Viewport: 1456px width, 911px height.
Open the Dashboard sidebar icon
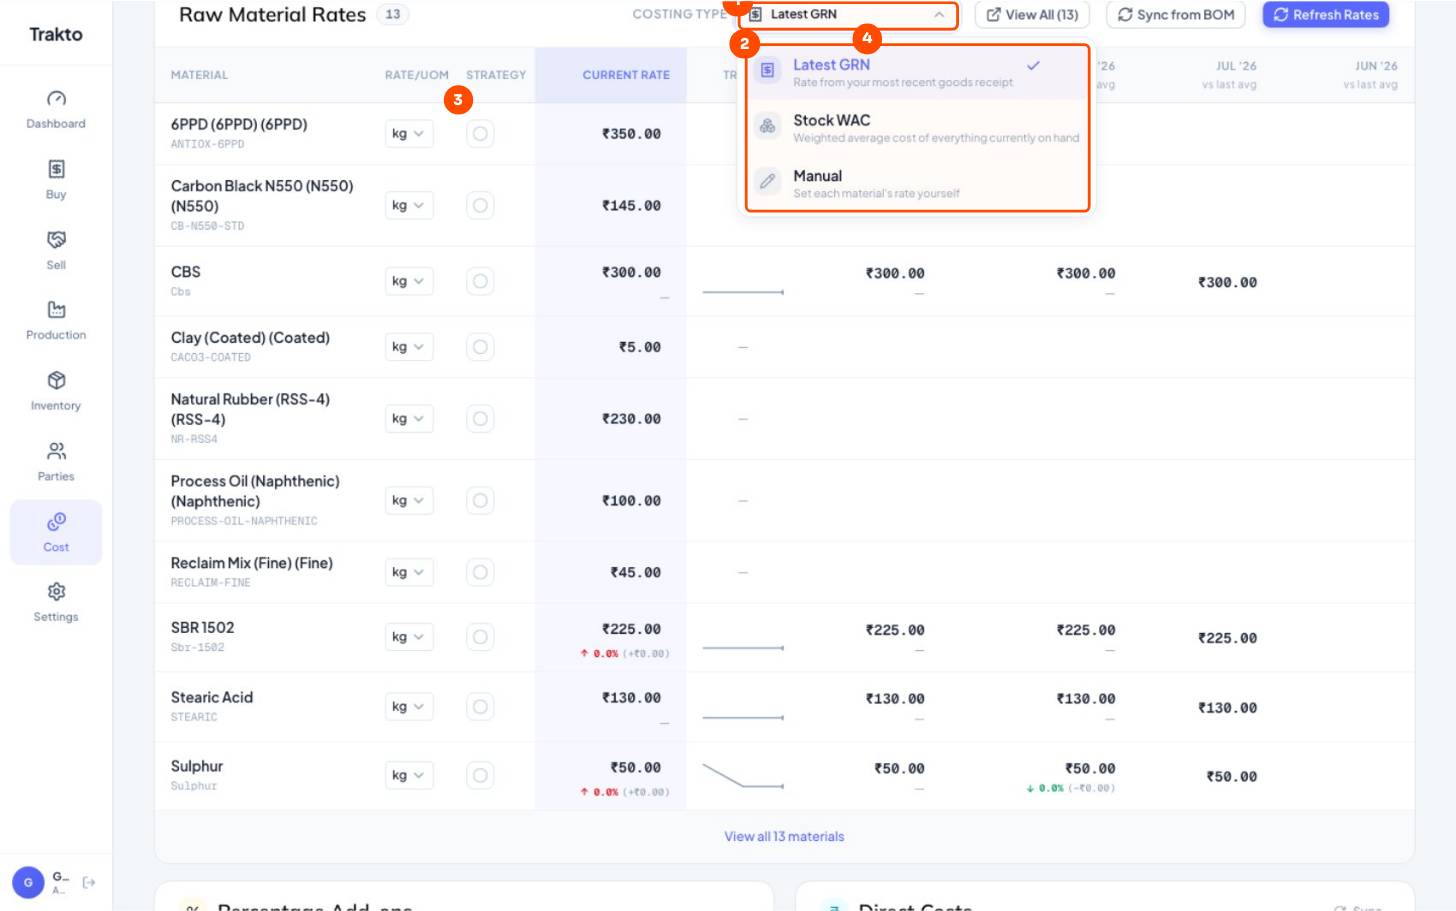point(56,98)
